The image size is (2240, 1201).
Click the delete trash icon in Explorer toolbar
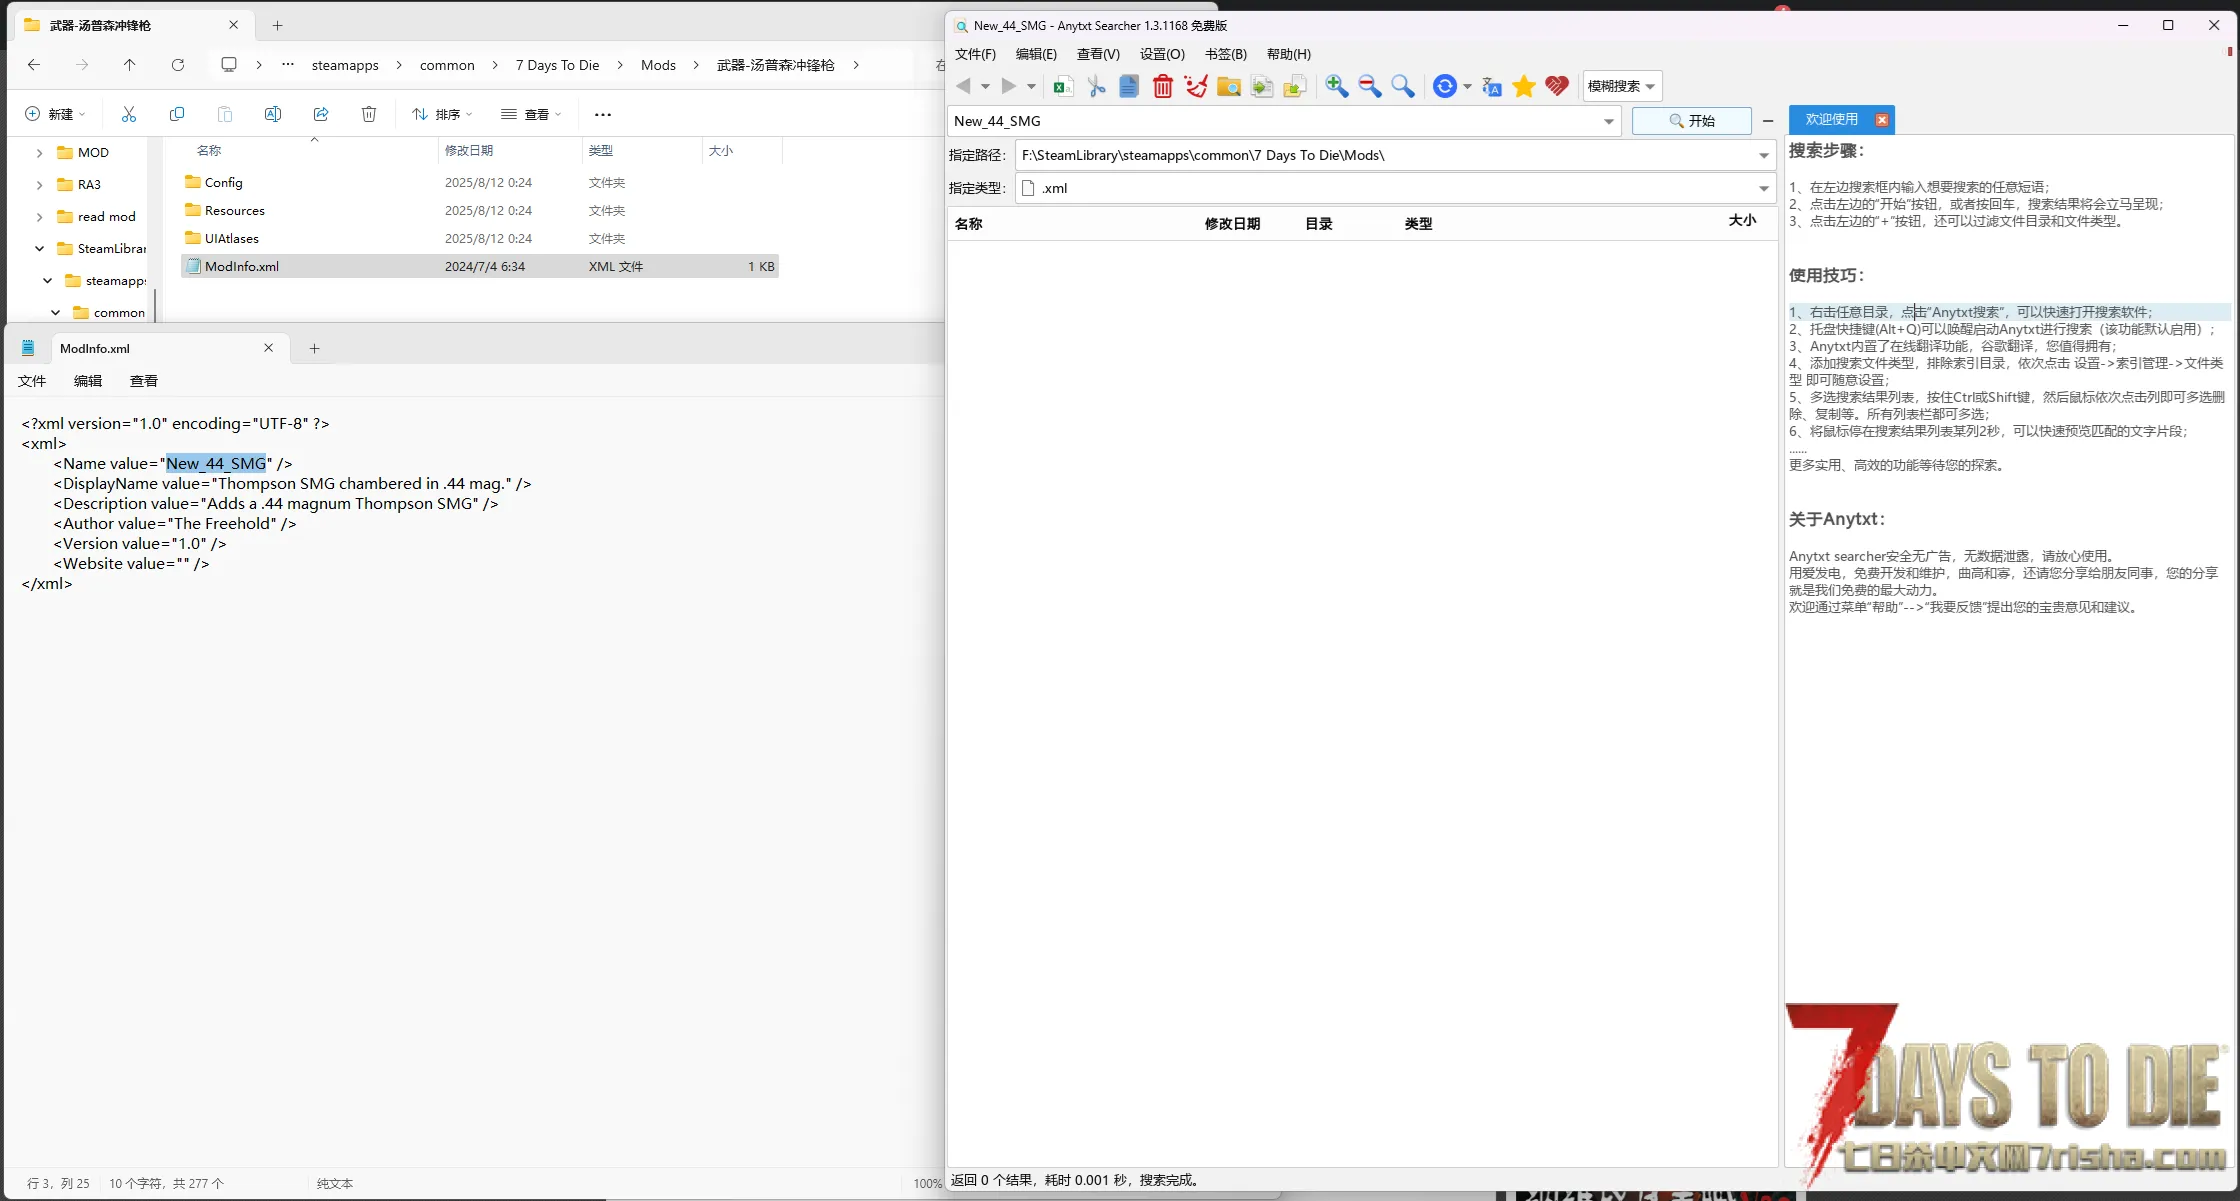369,114
